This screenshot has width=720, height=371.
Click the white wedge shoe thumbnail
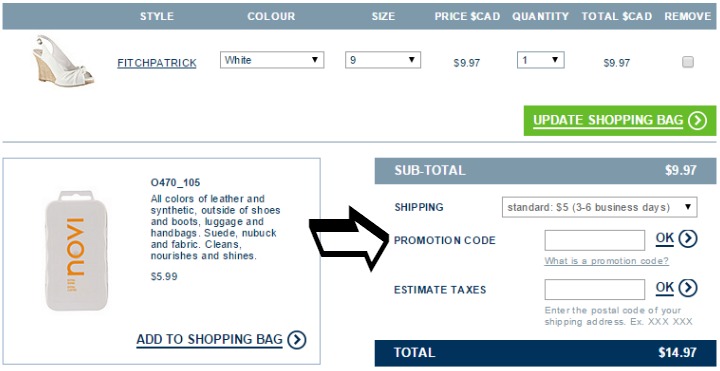[x=63, y=60]
